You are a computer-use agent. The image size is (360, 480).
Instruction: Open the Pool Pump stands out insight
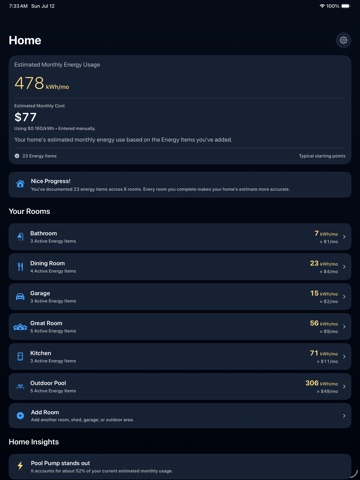pos(180,467)
